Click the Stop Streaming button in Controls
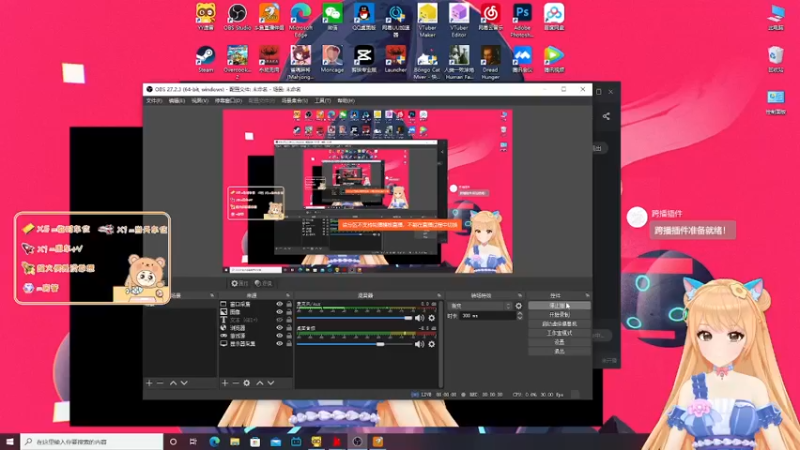The image size is (800, 450). [559, 306]
